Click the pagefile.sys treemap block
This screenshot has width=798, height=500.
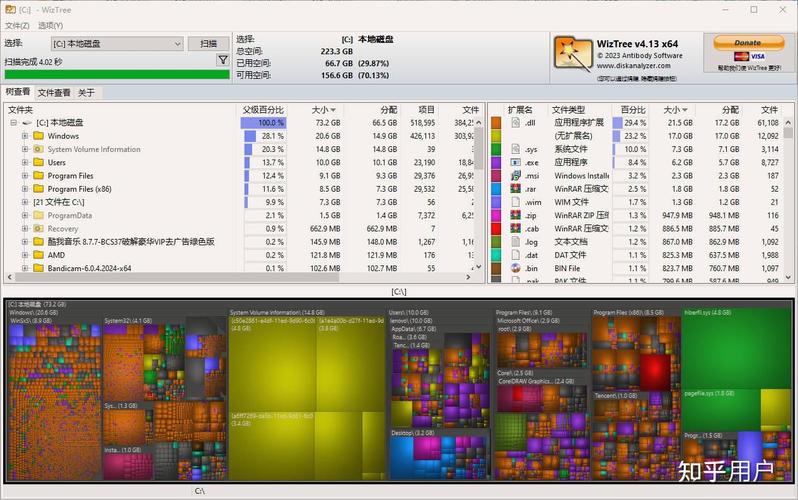721,410
